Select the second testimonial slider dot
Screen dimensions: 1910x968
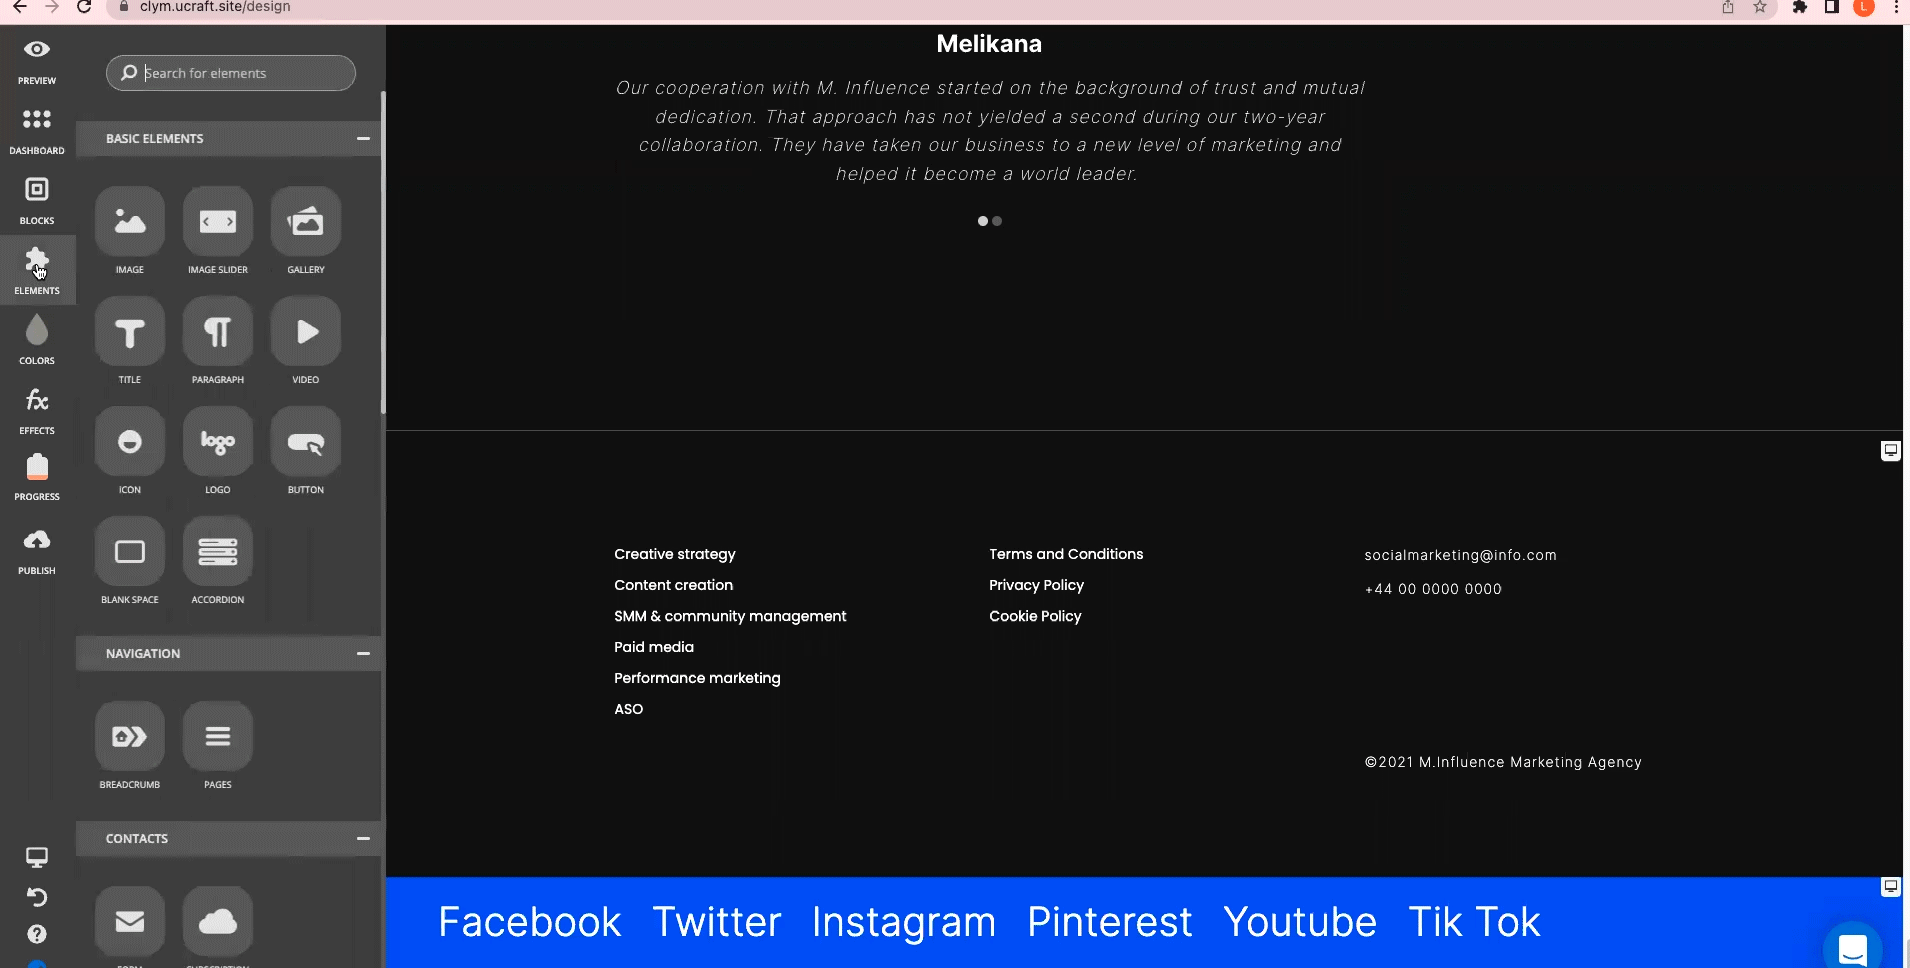click(997, 221)
